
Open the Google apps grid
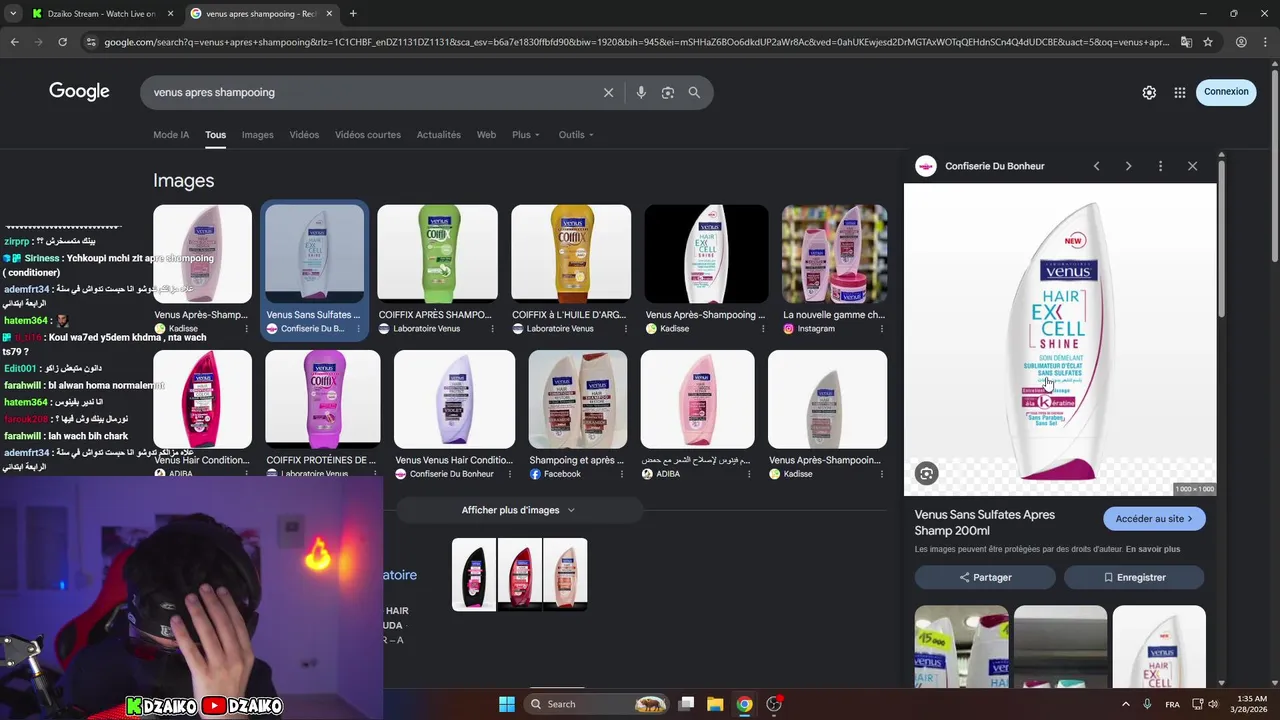(x=1180, y=92)
